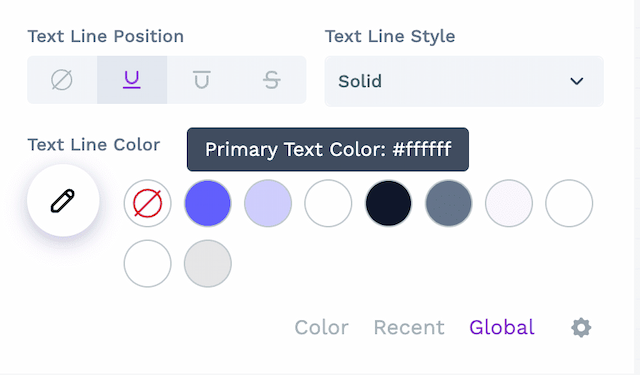Screen dimensions: 640x375
Task: Choose the overline text line position
Action: (x=202, y=80)
